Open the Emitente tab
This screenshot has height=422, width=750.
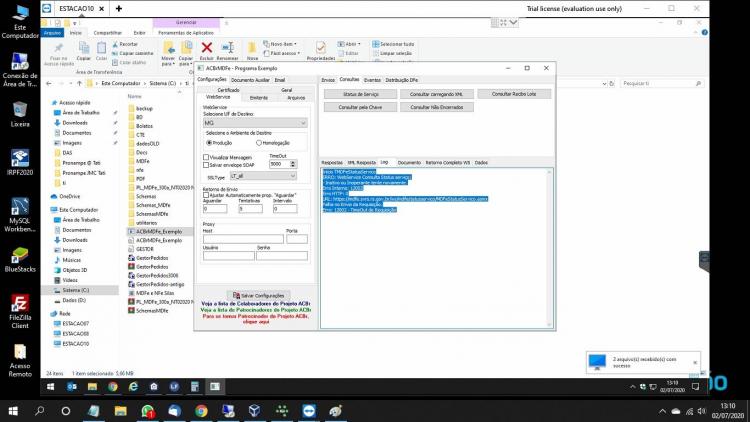point(259,98)
